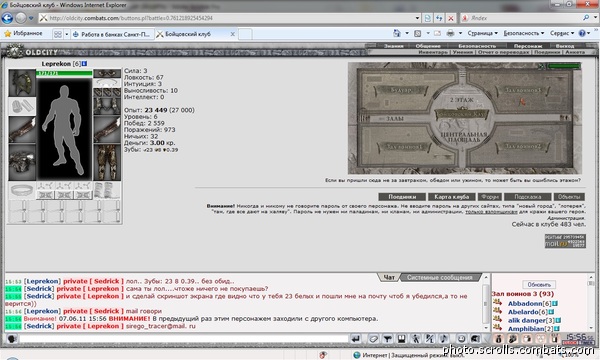Screen dimensions: 600x360
Task: Click the IE stop loading red X
Action: pyautogui.click(x=451, y=18)
